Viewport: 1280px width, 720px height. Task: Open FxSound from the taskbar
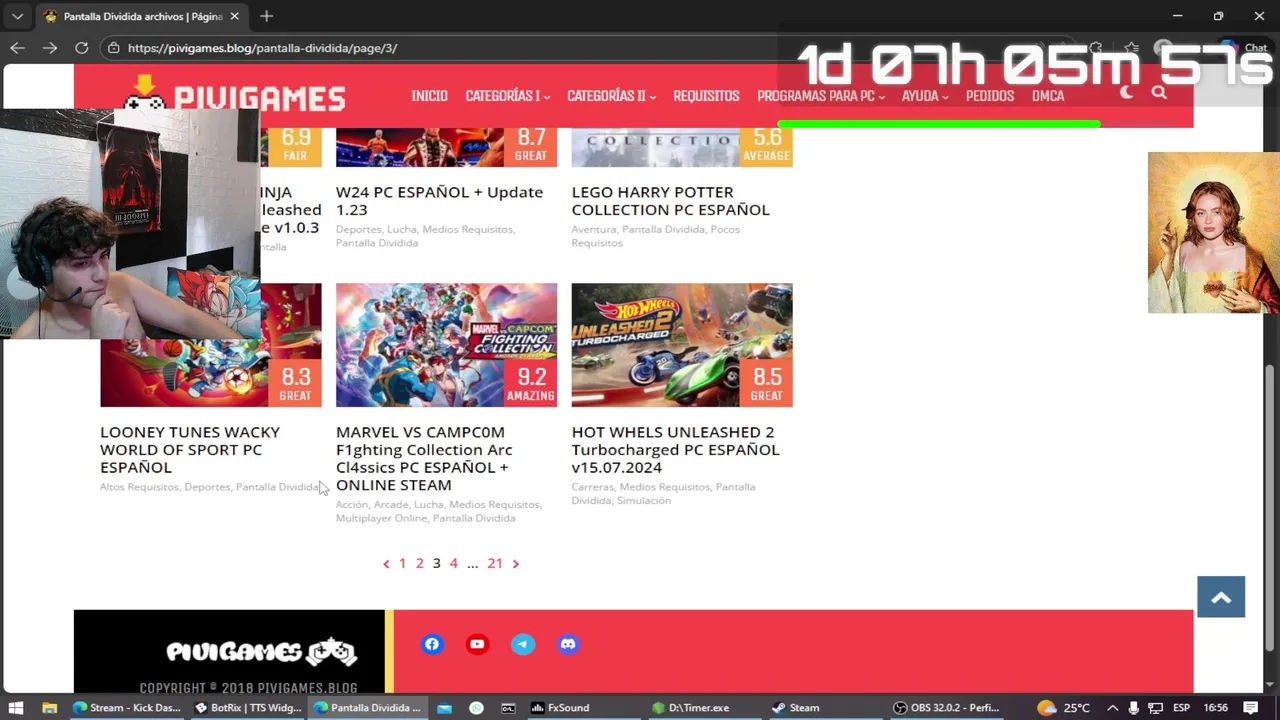(560, 708)
